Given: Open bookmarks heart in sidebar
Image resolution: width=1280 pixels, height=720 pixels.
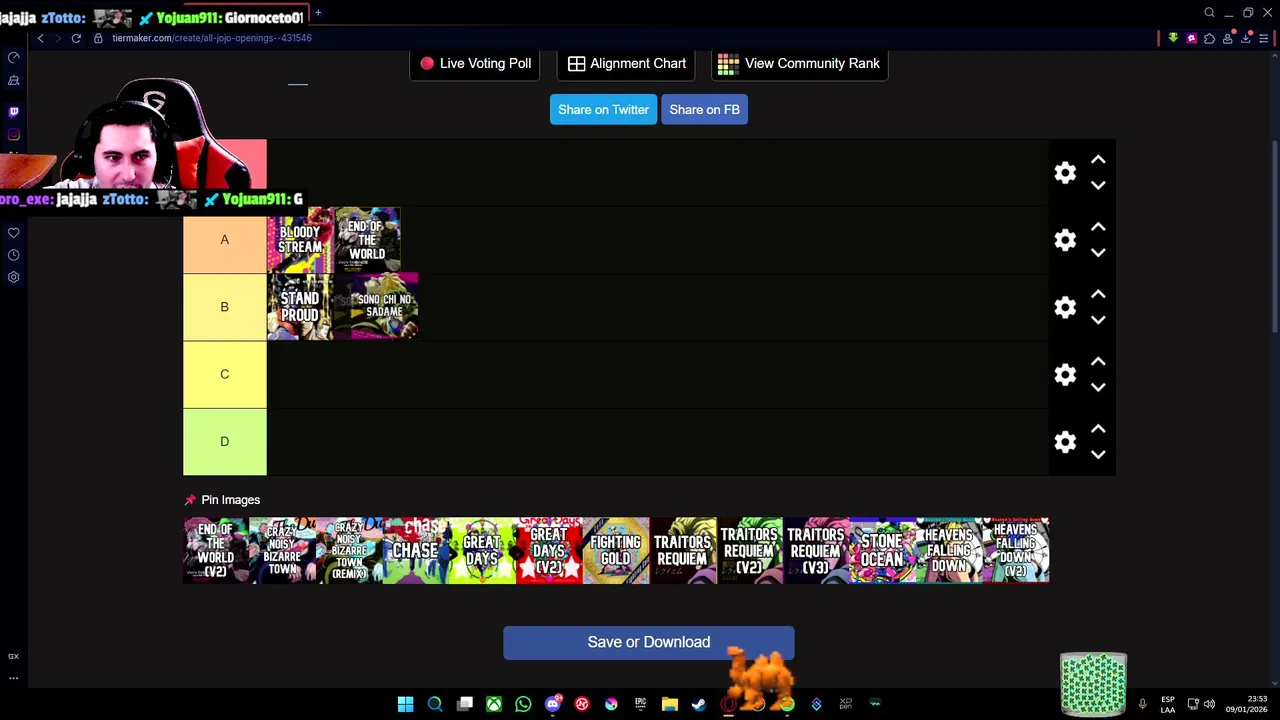Looking at the screenshot, I should 14,233.
